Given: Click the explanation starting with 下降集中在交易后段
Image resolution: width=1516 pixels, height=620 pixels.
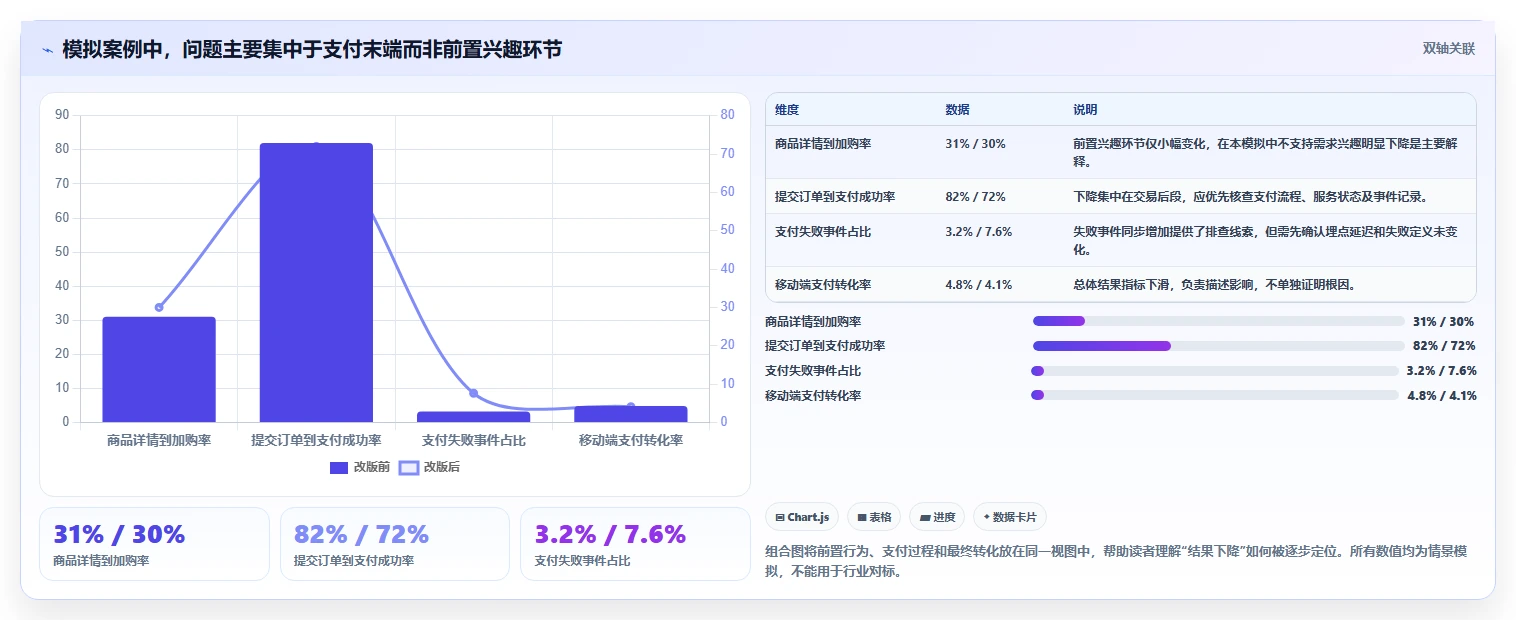Looking at the screenshot, I should point(1250,197).
